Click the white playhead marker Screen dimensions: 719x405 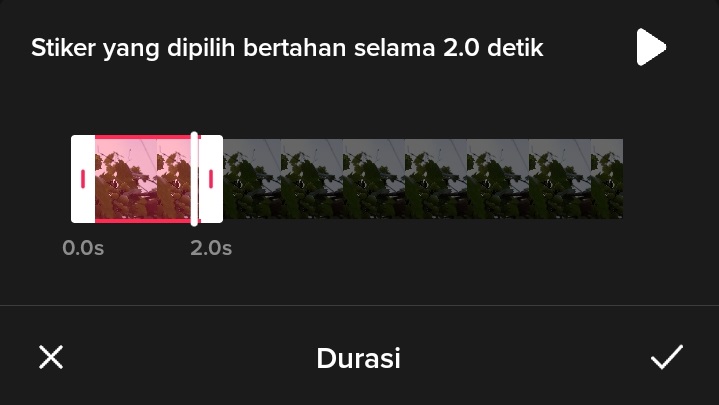(194, 179)
